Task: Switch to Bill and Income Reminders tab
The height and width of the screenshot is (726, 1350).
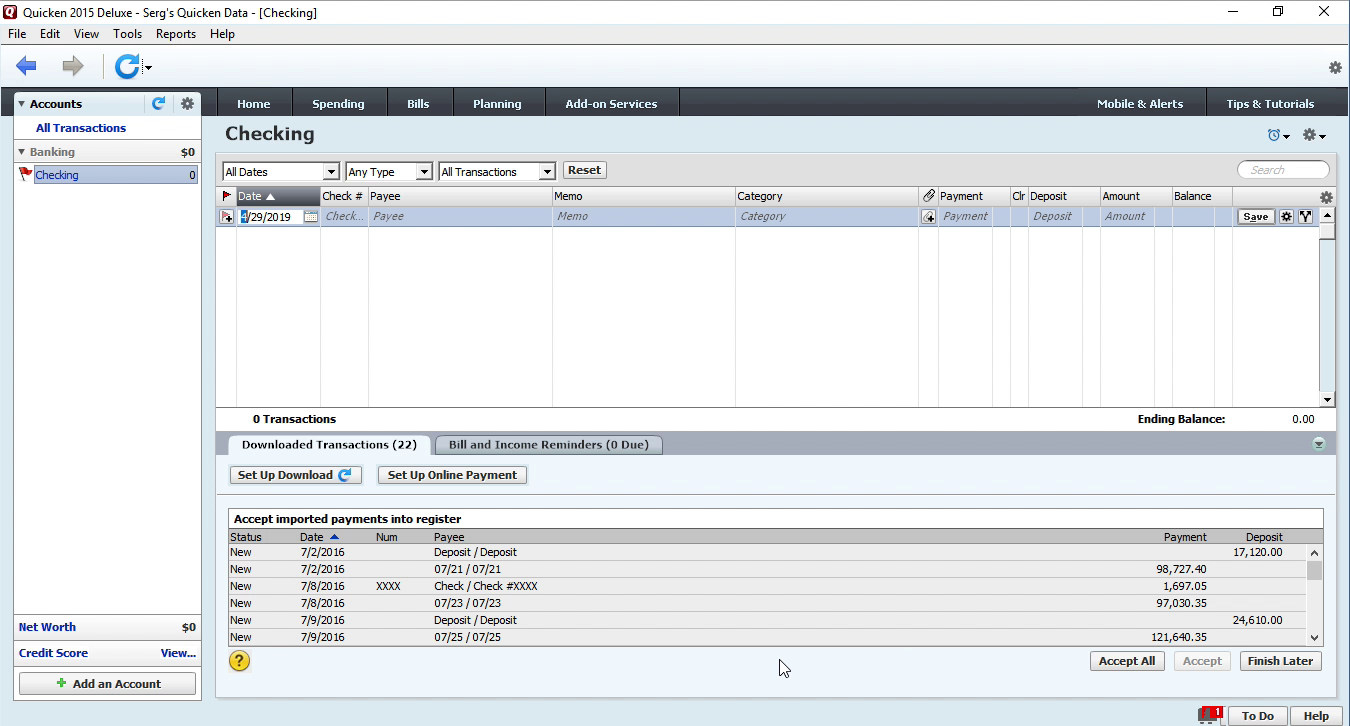Action: [549, 445]
